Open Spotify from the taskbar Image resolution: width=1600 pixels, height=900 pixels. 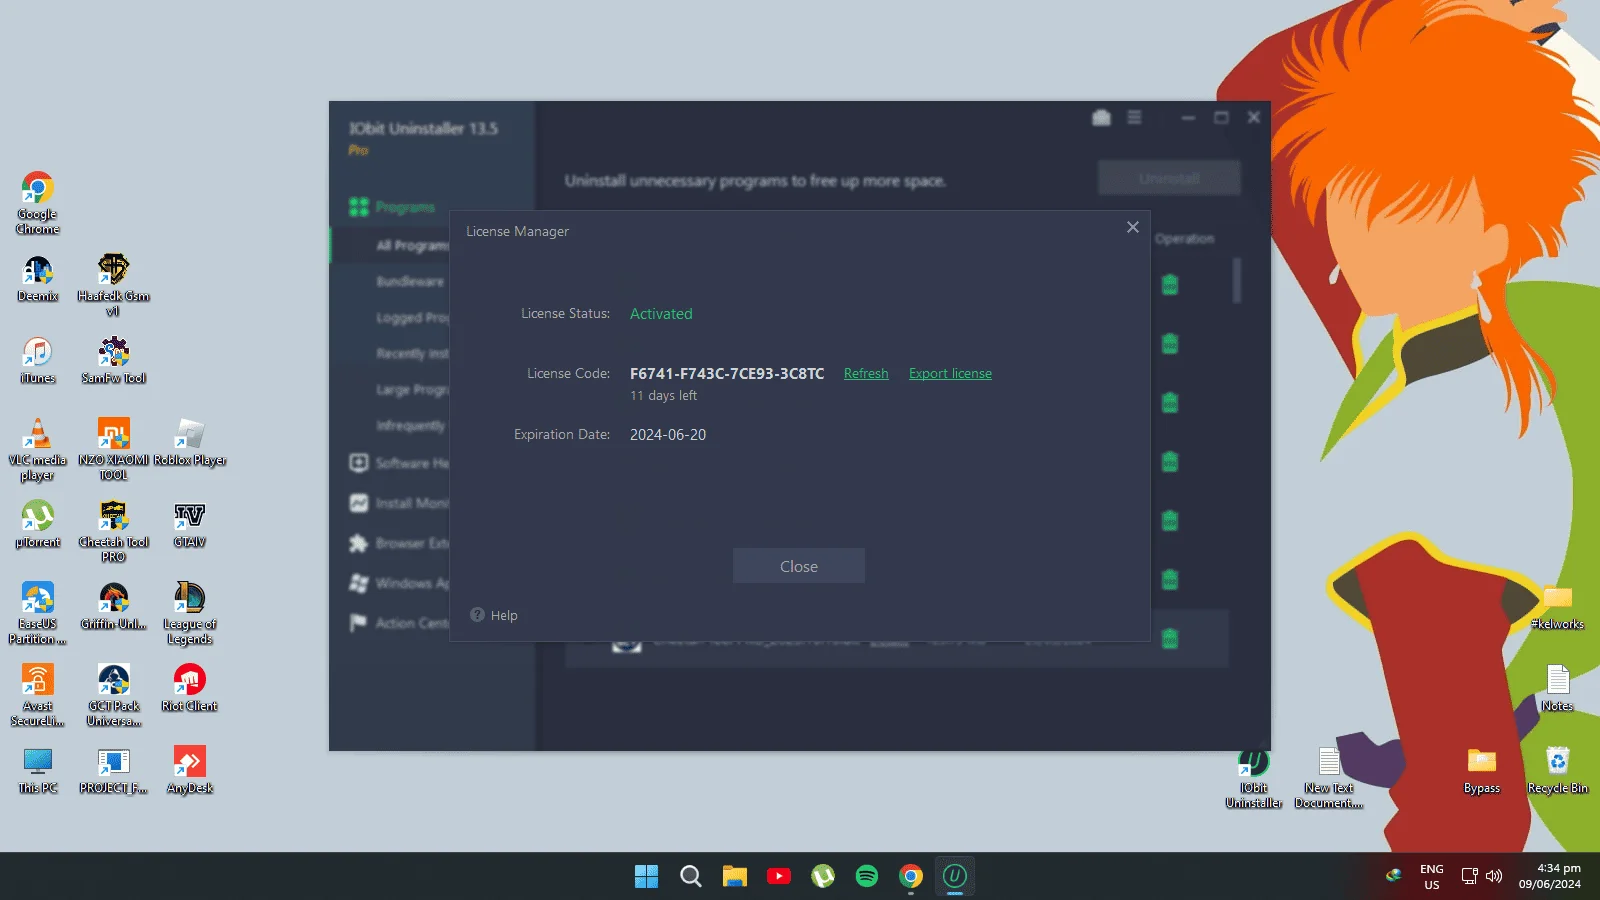click(867, 876)
